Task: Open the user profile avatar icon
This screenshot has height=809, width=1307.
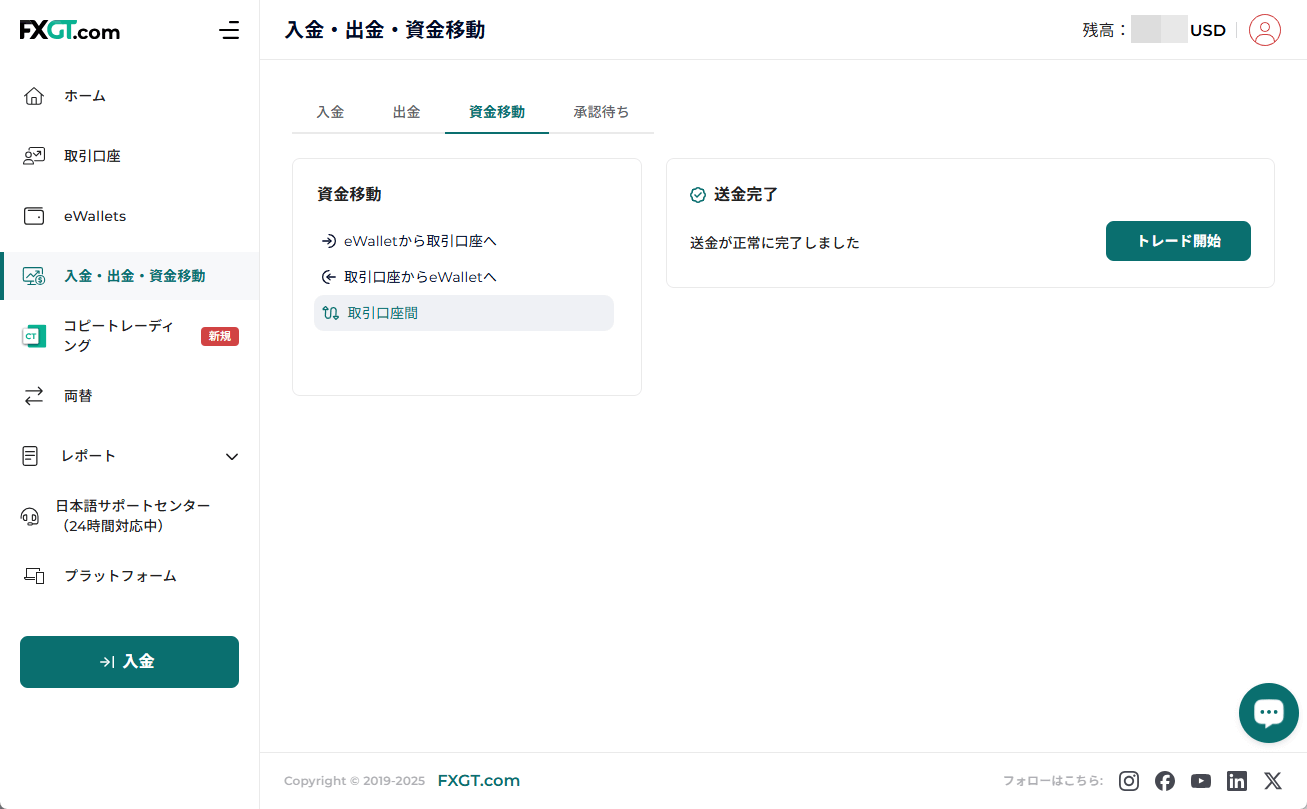Action: coord(1265,30)
